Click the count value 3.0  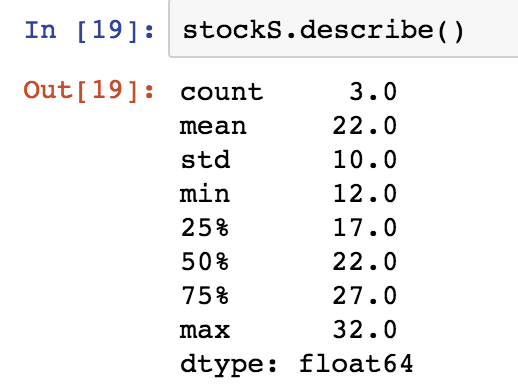point(373,92)
